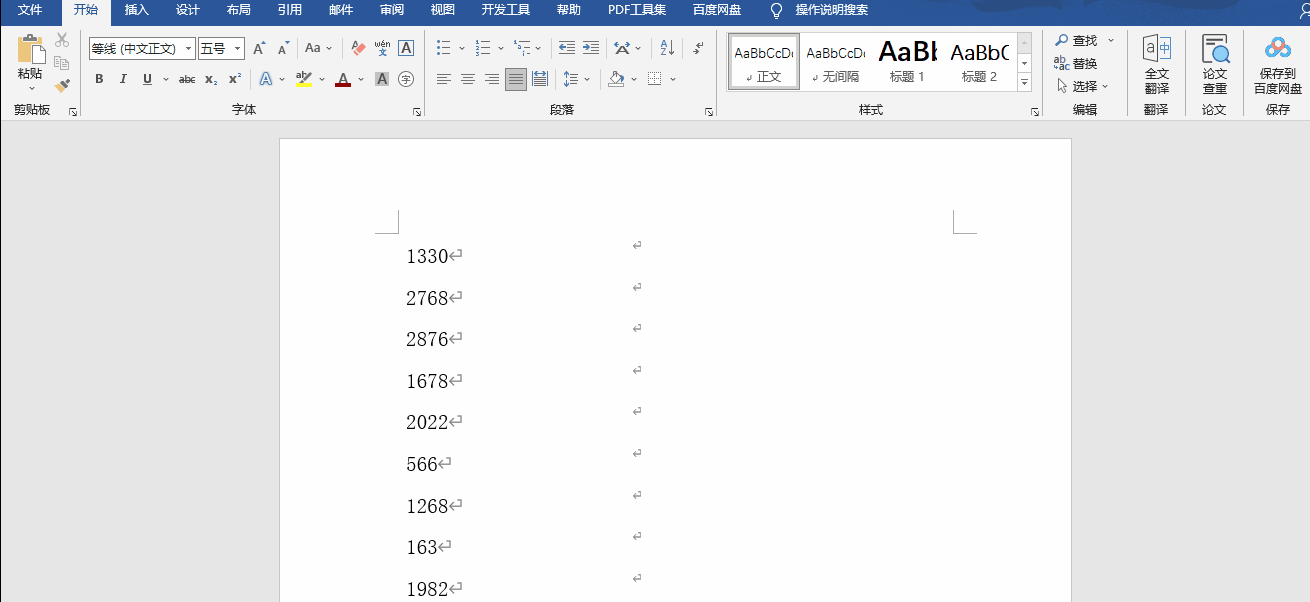The height and width of the screenshot is (602, 1310).
Task: Click the Copy icon in the clipboard group
Action: [62, 63]
